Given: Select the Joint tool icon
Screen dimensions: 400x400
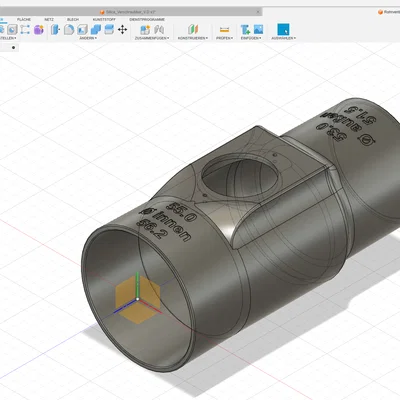Looking at the screenshot, I should pos(159,30).
